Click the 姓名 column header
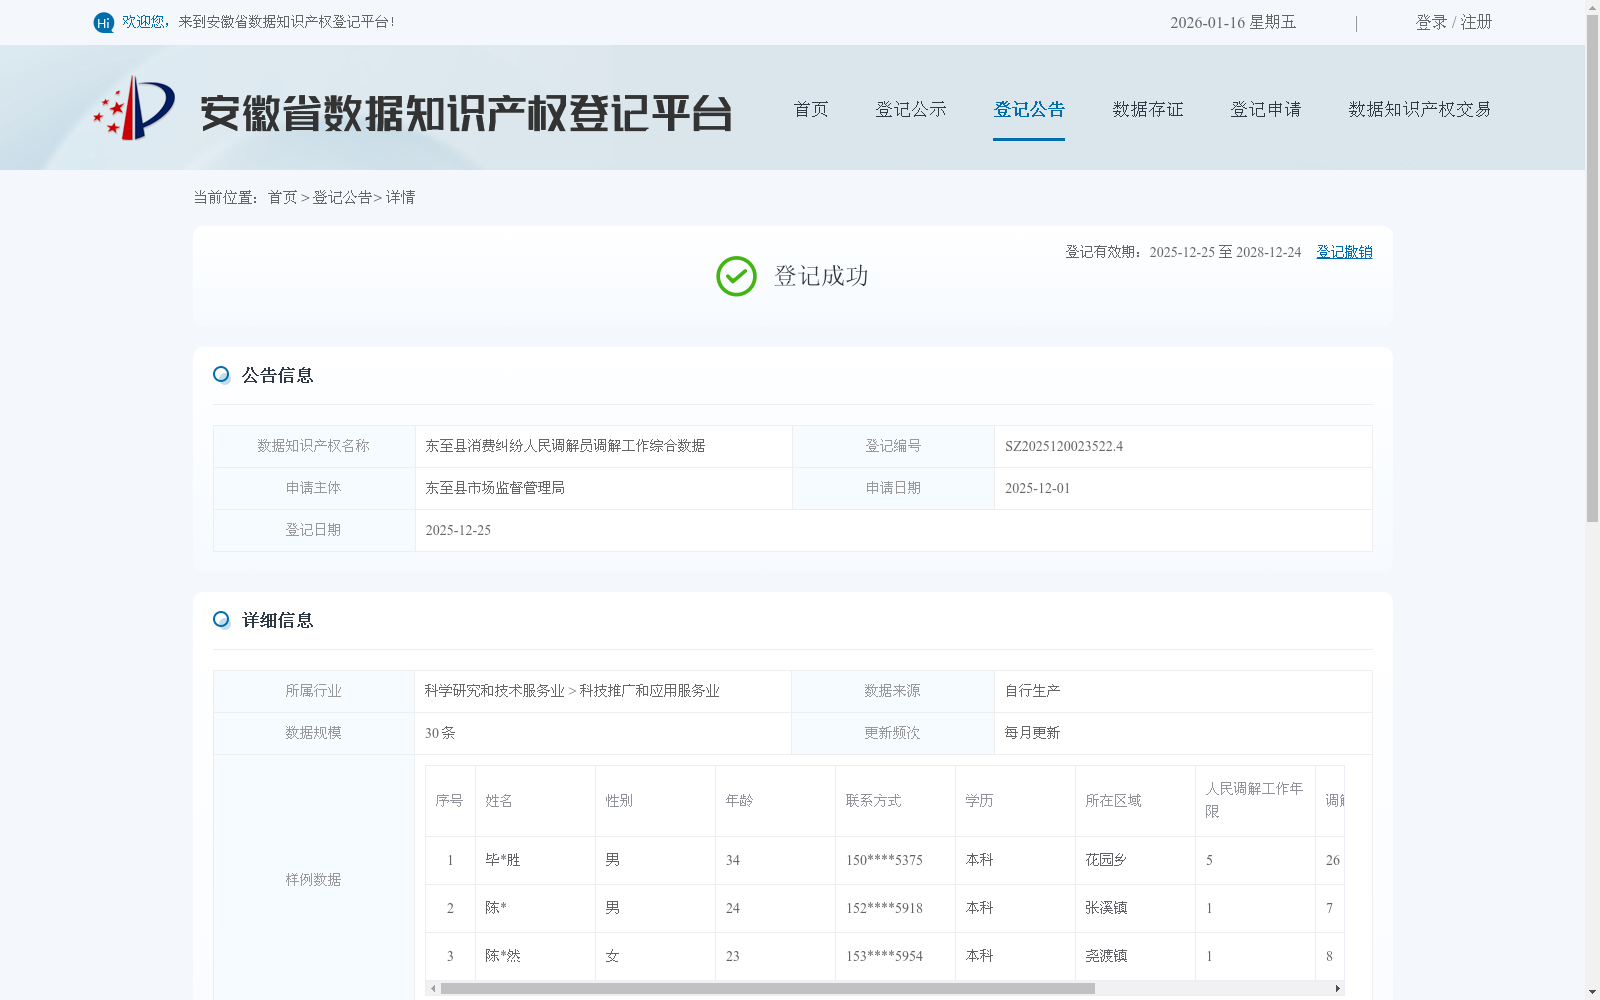The height and width of the screenshot is (1000, 1600). (499, 801)
